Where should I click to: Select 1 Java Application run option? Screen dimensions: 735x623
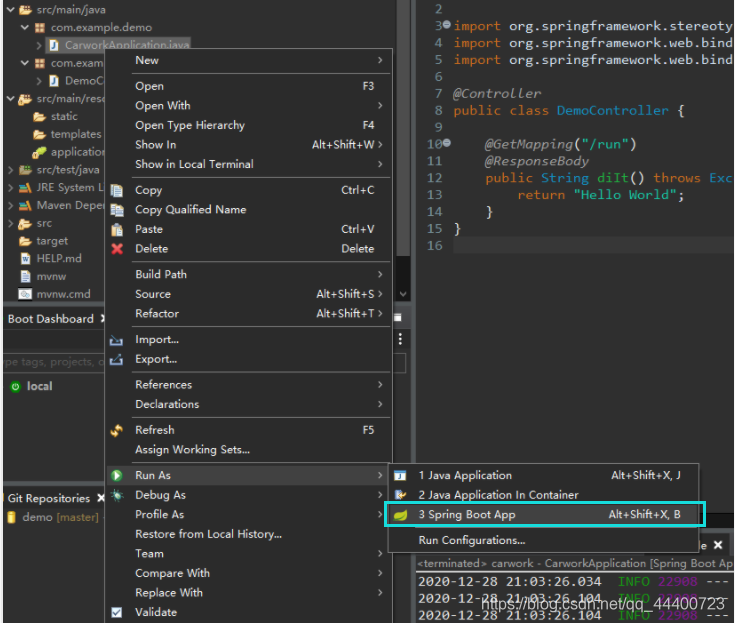pos(544,475)
